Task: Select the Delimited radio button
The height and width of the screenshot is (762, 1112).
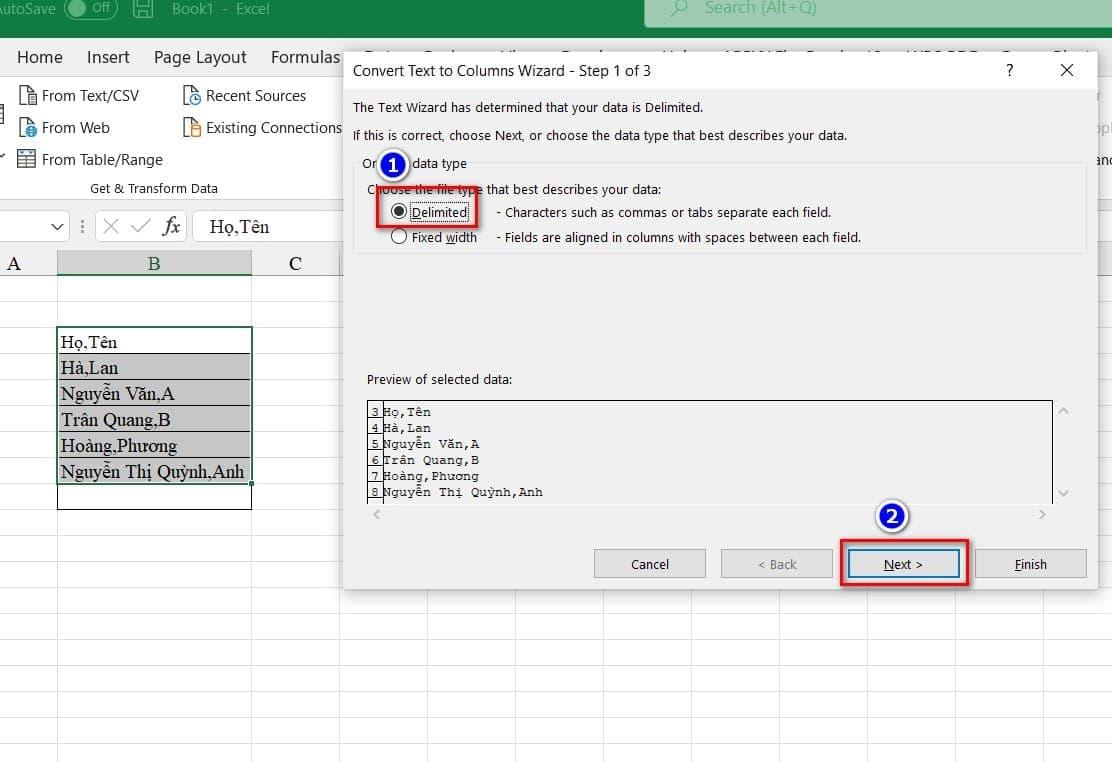Action: (400, 212)
